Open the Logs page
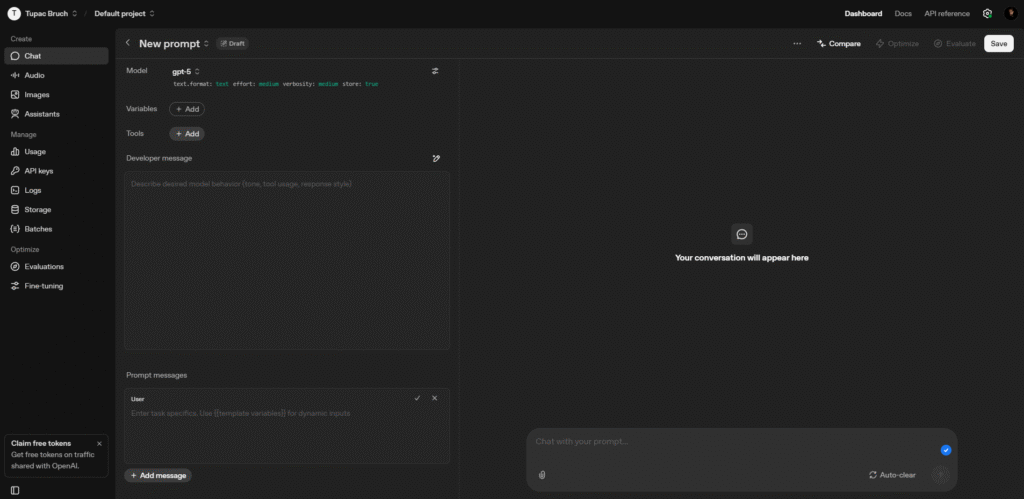Screen dimensions: 1024x499 click(56, 190)
